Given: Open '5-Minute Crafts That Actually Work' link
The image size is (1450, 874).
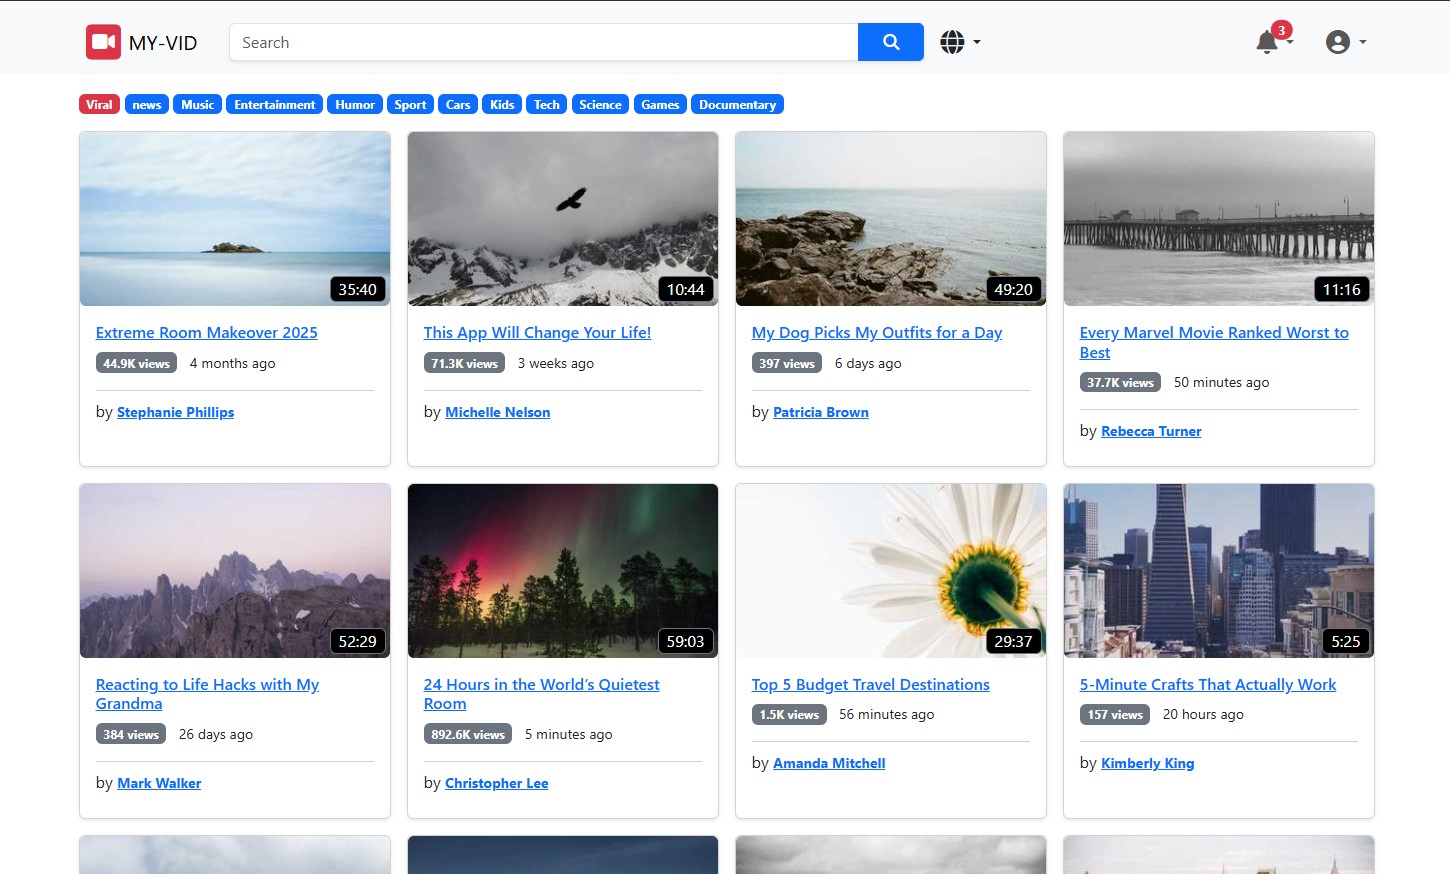Looking at the screenshot, I should tap(1208, 684).
